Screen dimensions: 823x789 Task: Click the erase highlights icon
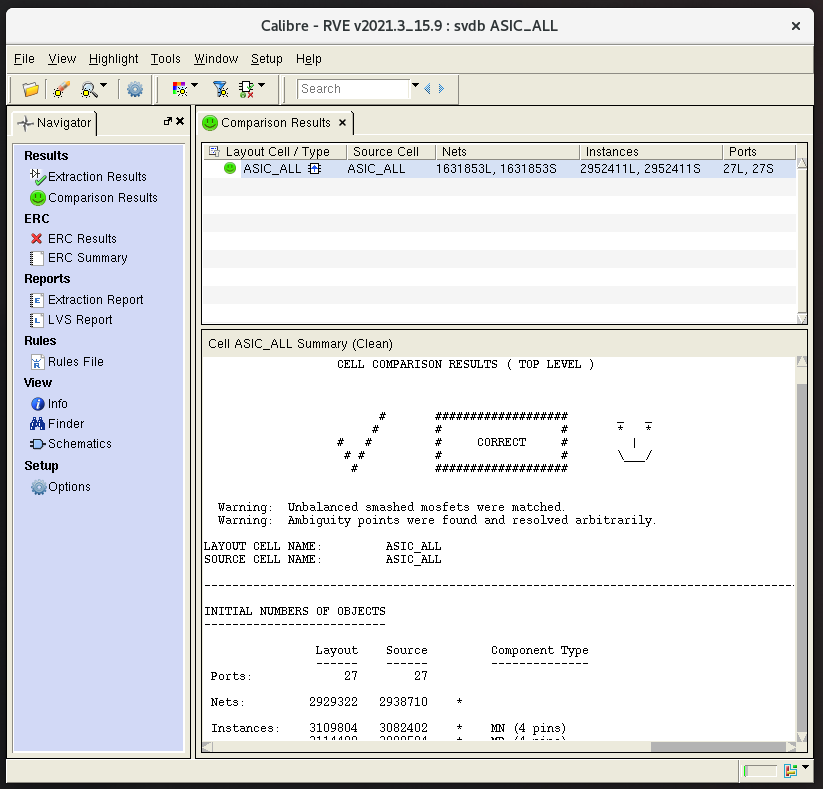click(61, 89)
